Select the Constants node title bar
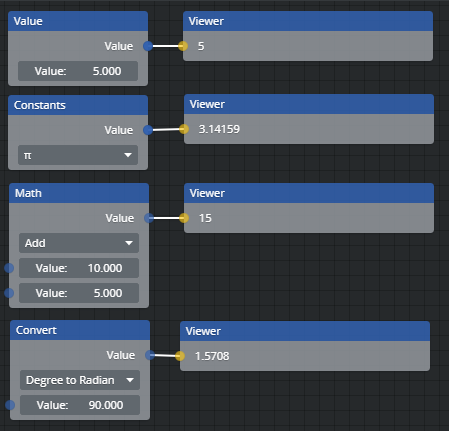The image size is (449, 431). [x=78, y=105]
